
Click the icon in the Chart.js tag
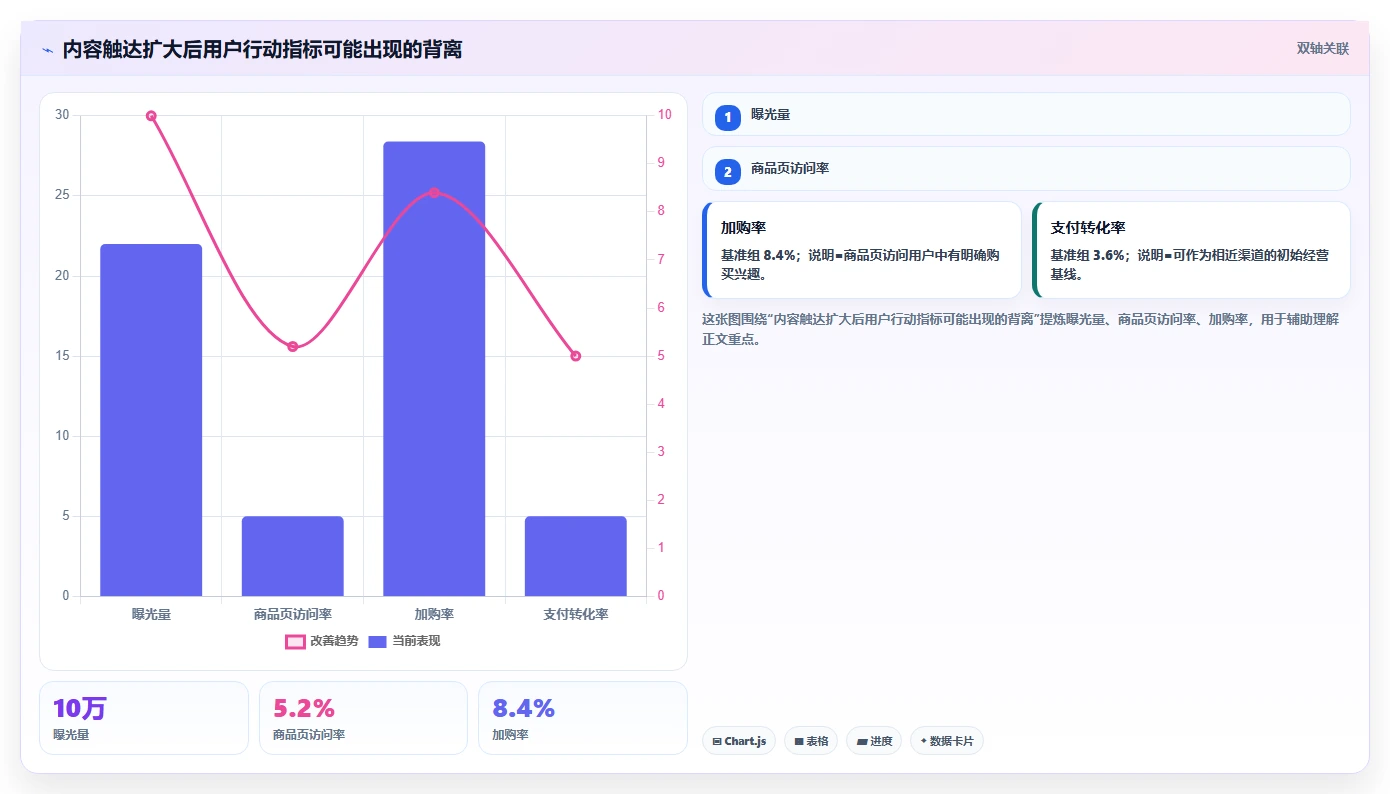tap(717, 742)
